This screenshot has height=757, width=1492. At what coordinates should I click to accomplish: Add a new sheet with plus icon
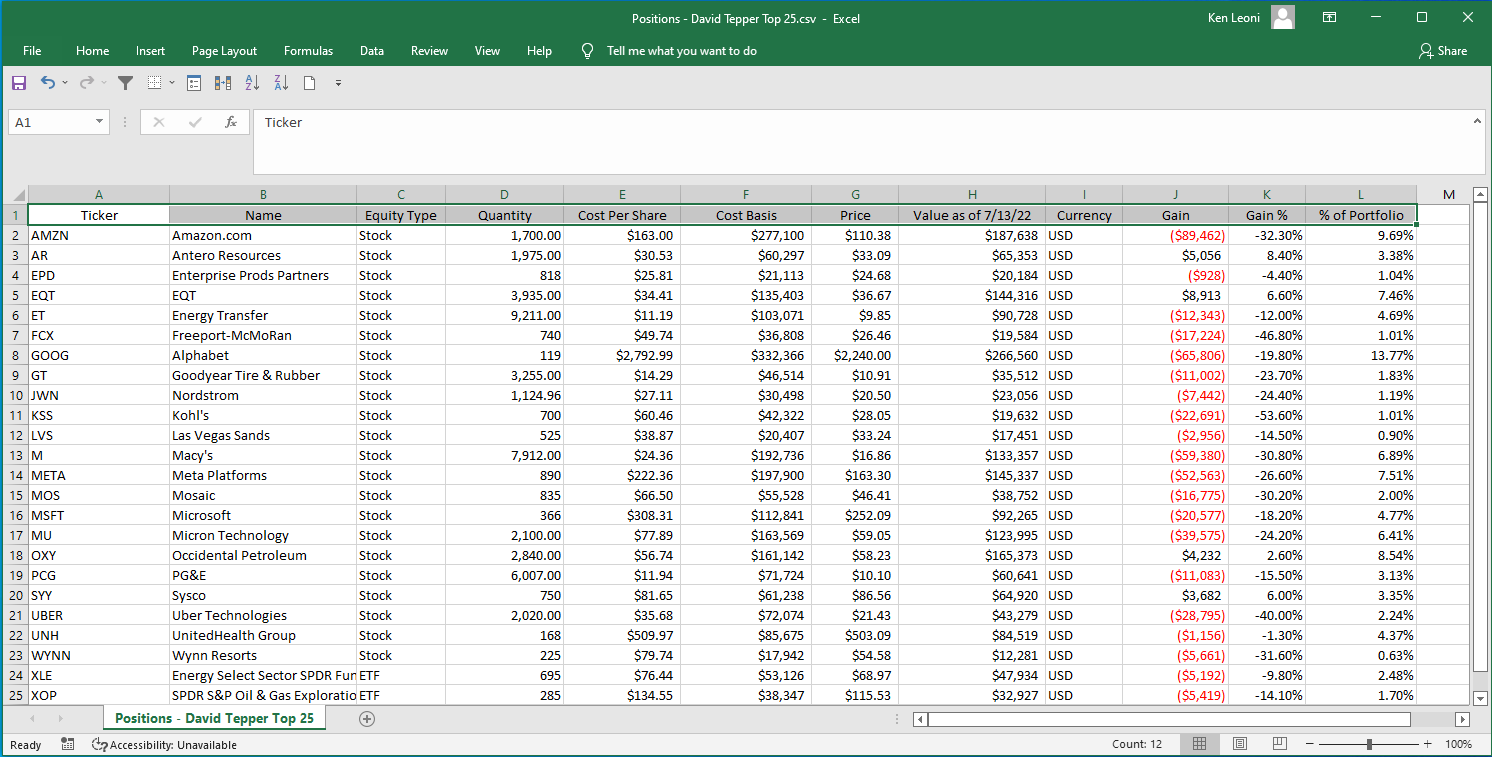(367, 718)
